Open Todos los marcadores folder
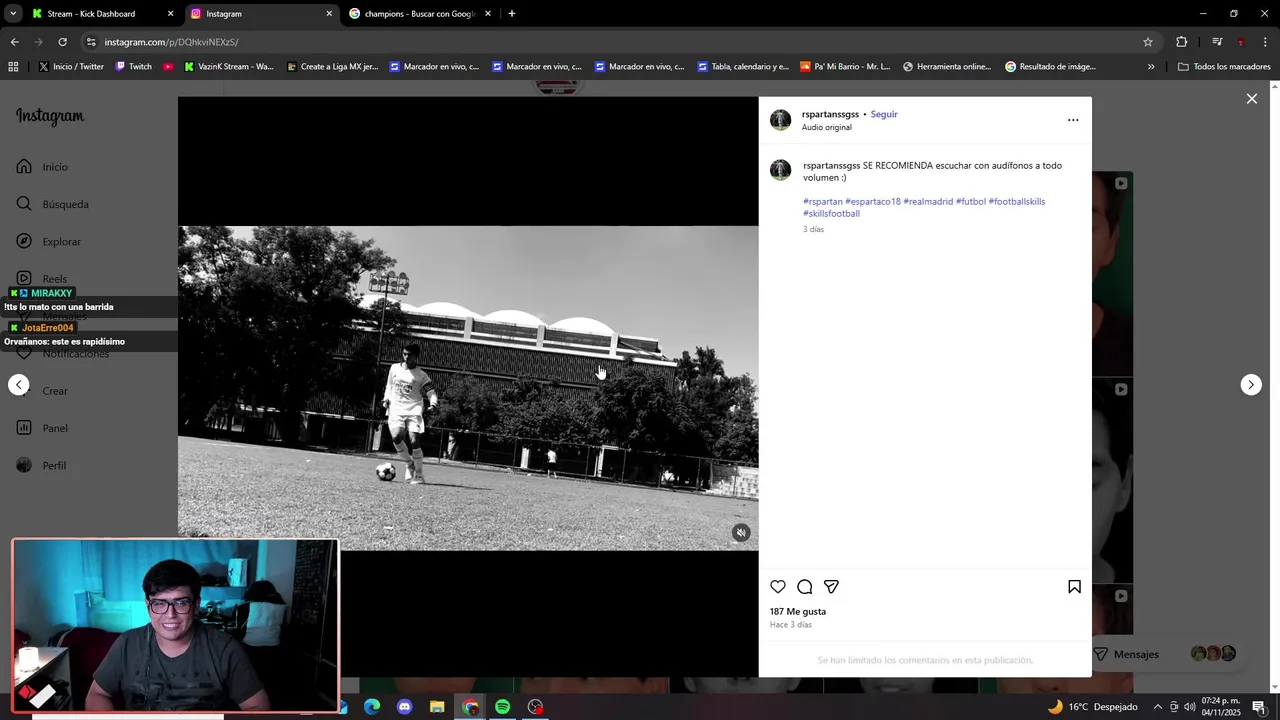 (1224, 67)
